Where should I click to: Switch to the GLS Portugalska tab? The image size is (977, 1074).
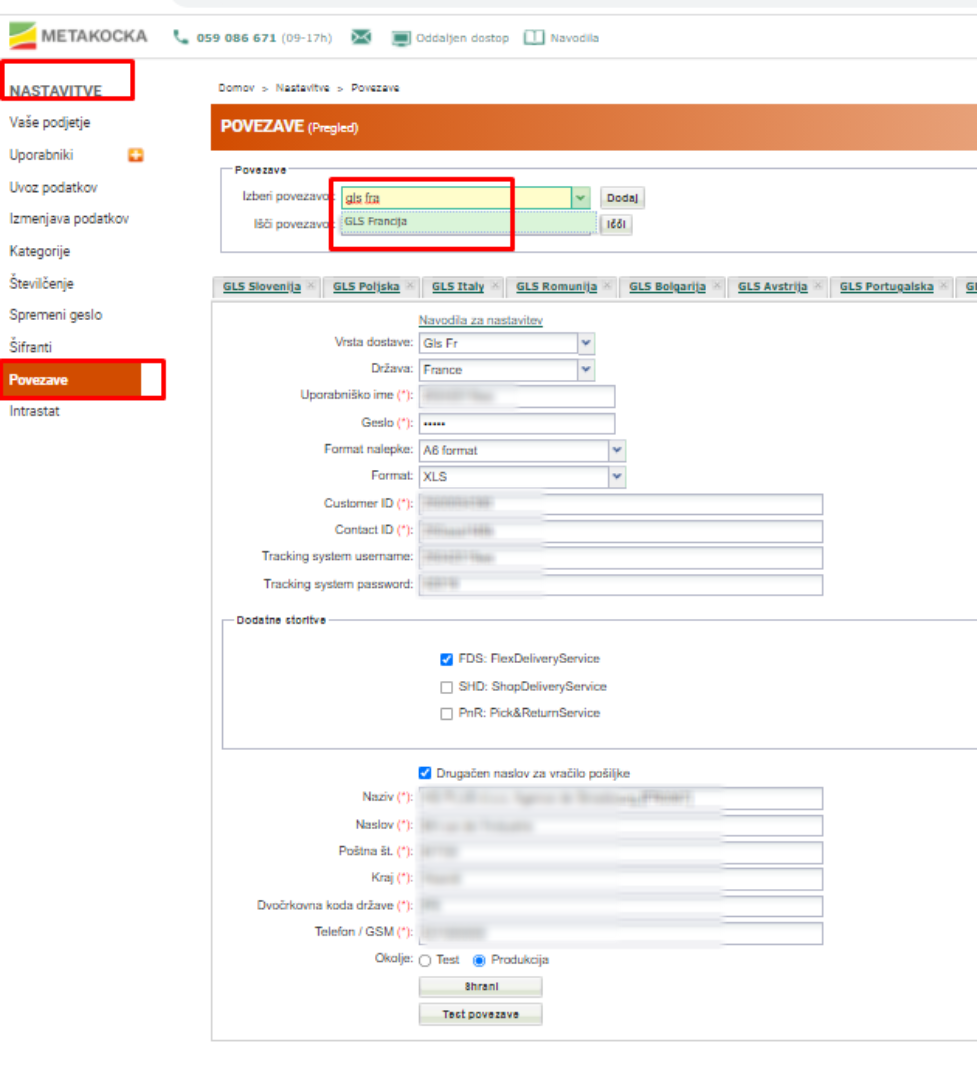click(887, 286)
